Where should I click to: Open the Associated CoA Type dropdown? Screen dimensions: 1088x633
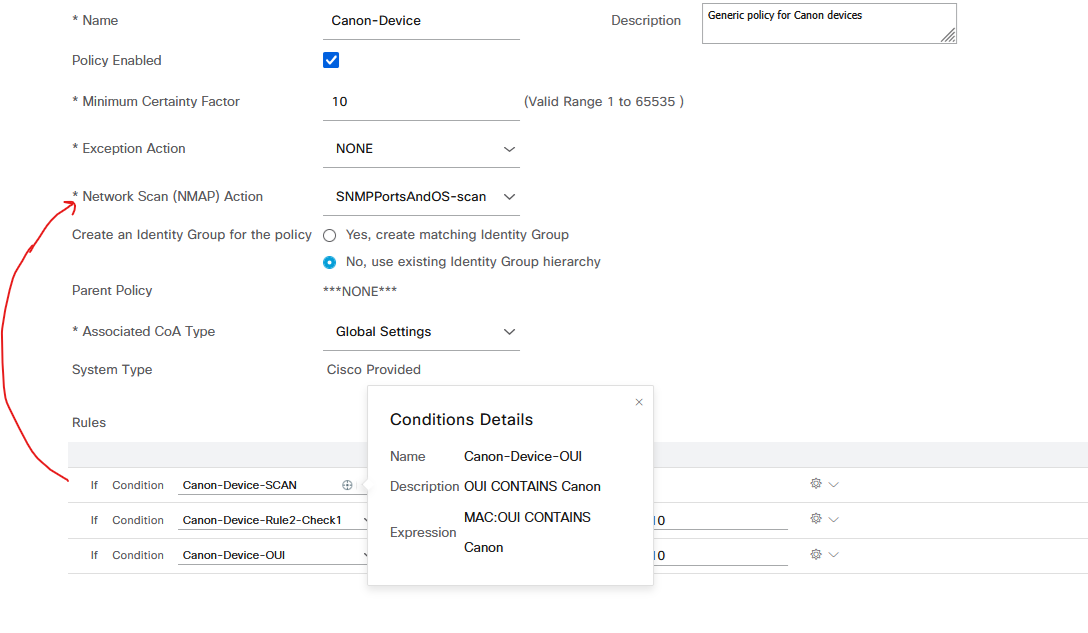click(x=509, y=331)
